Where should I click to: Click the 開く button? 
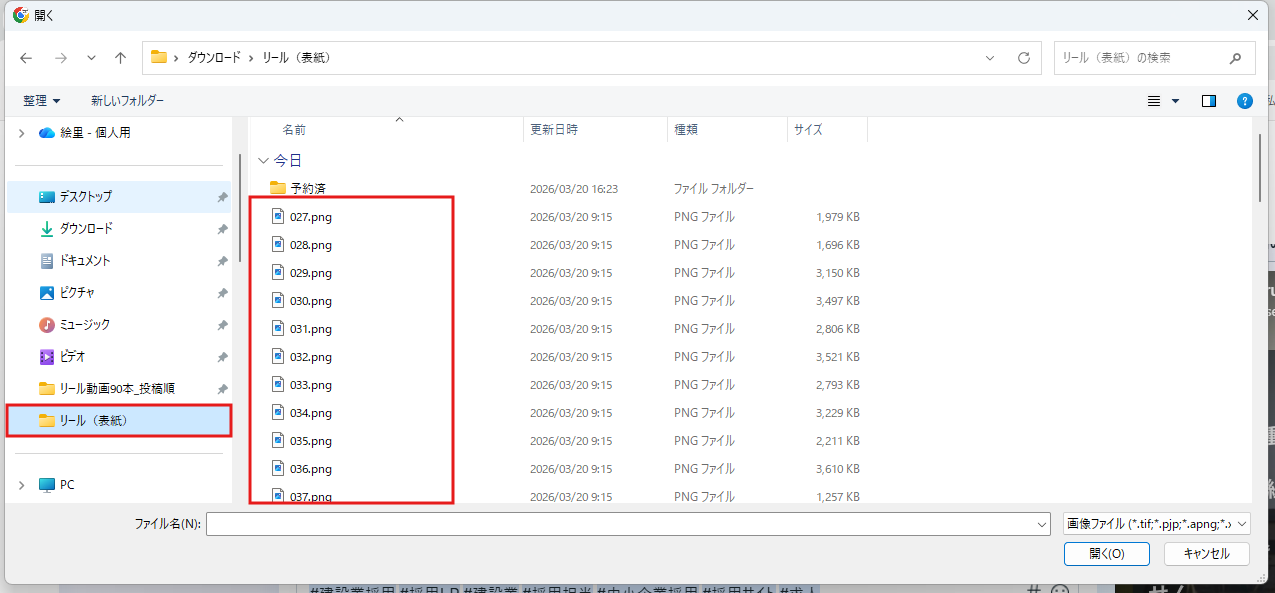pyautogui.click(x=1106, y=553)
